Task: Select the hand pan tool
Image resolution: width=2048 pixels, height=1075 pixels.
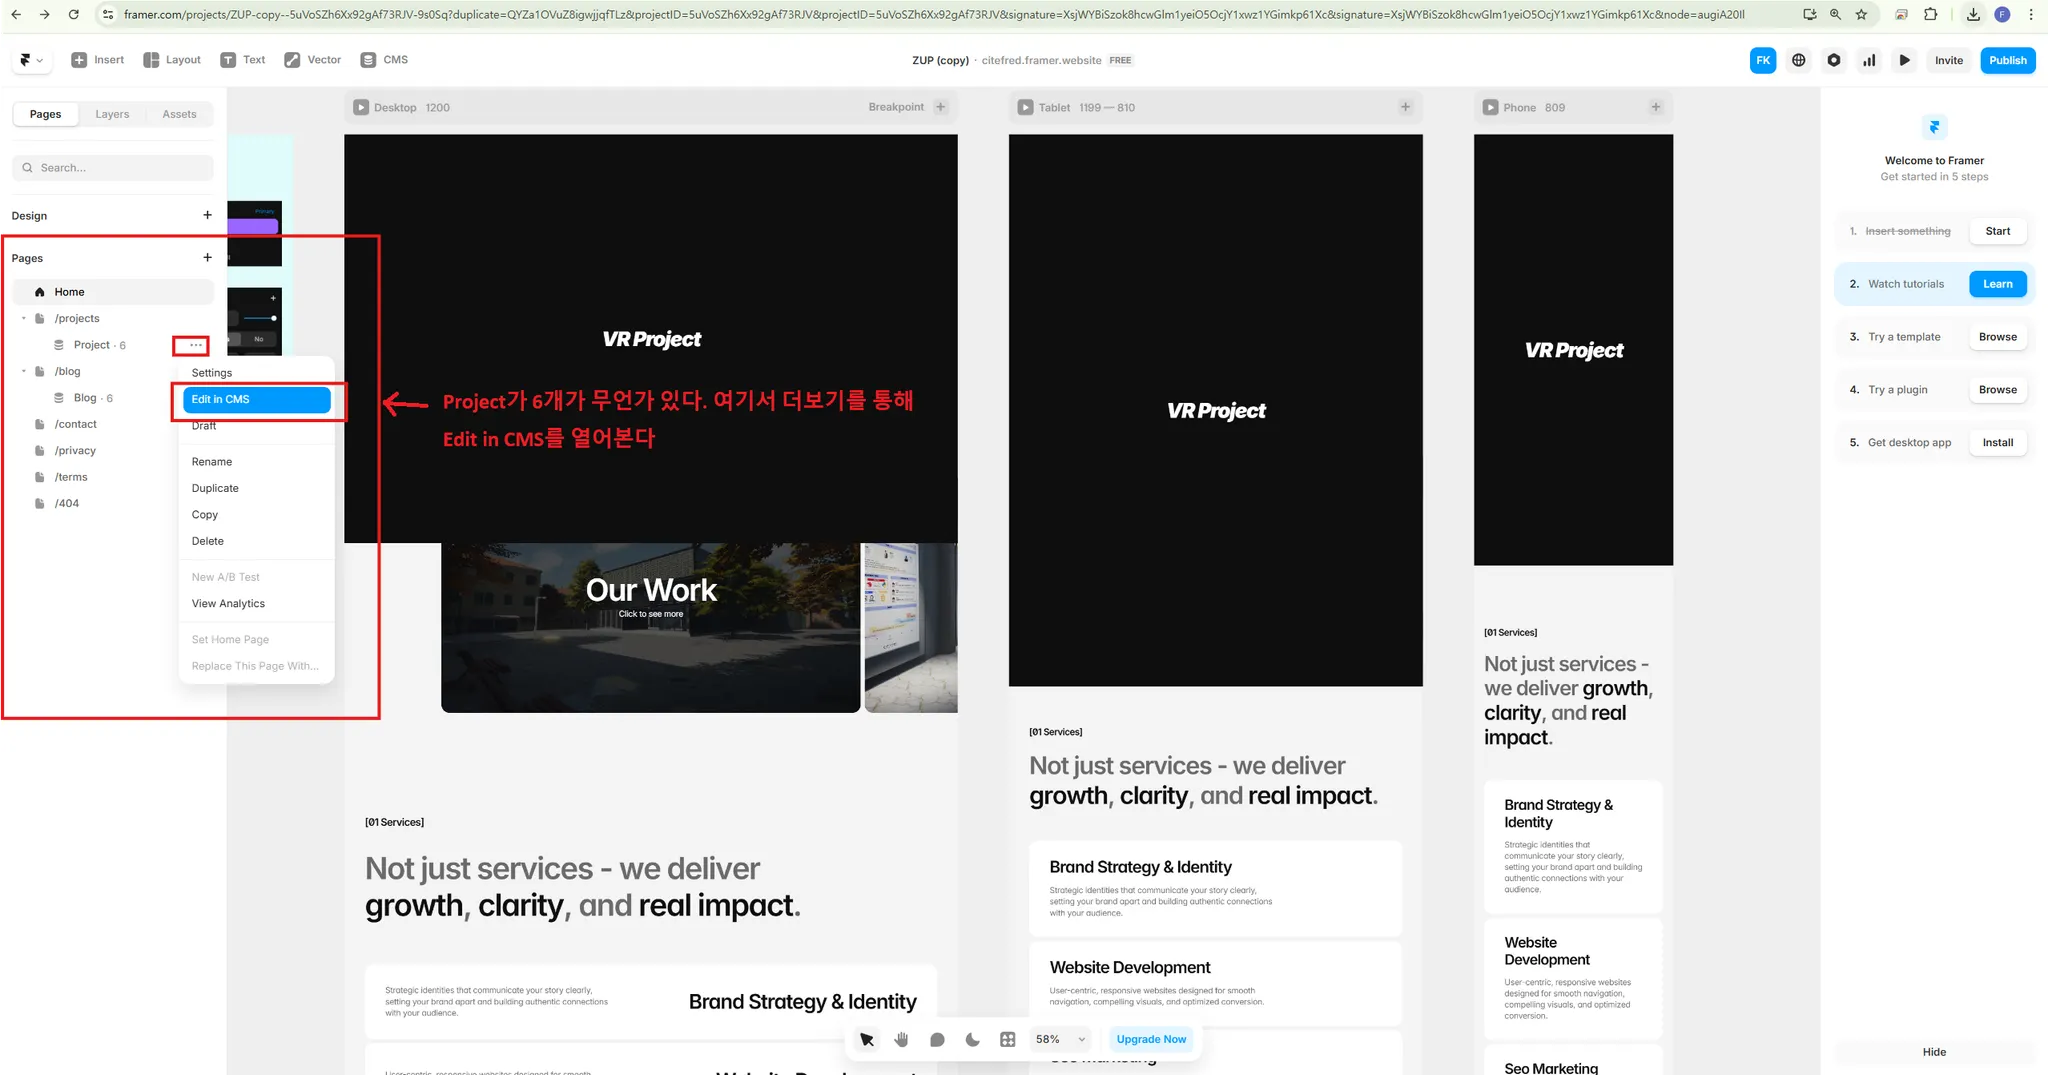Action: (x=901, y=1039)
